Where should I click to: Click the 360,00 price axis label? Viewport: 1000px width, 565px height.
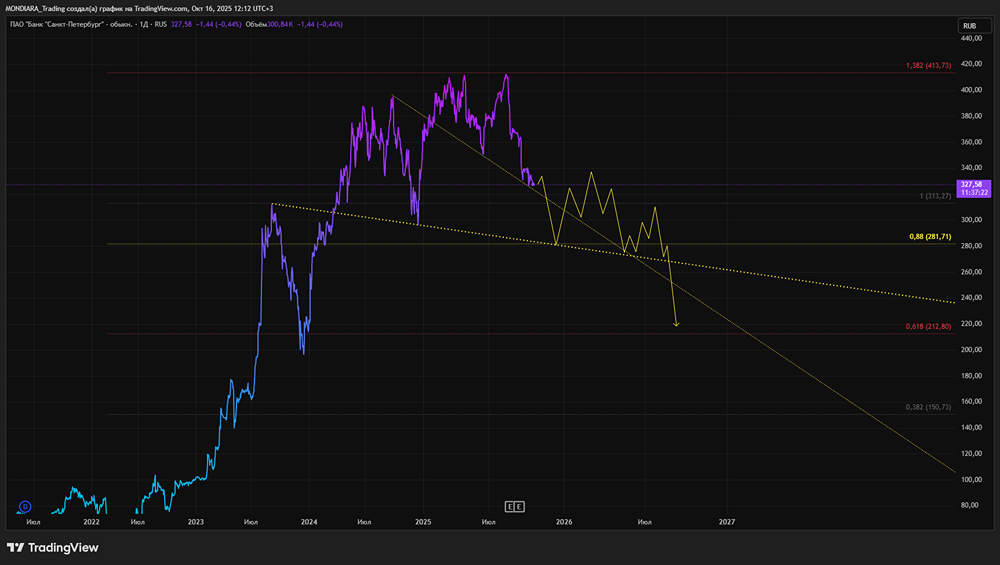[x=971, y=142]
